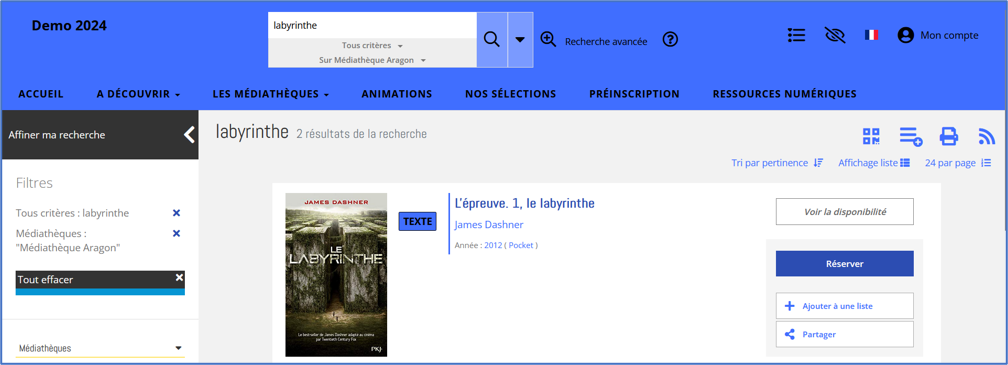Expand the Sur Médiathèque Aragon dropdown
Screen dimensions: 1008x365
pyautogui.click(x=372, y=60)
